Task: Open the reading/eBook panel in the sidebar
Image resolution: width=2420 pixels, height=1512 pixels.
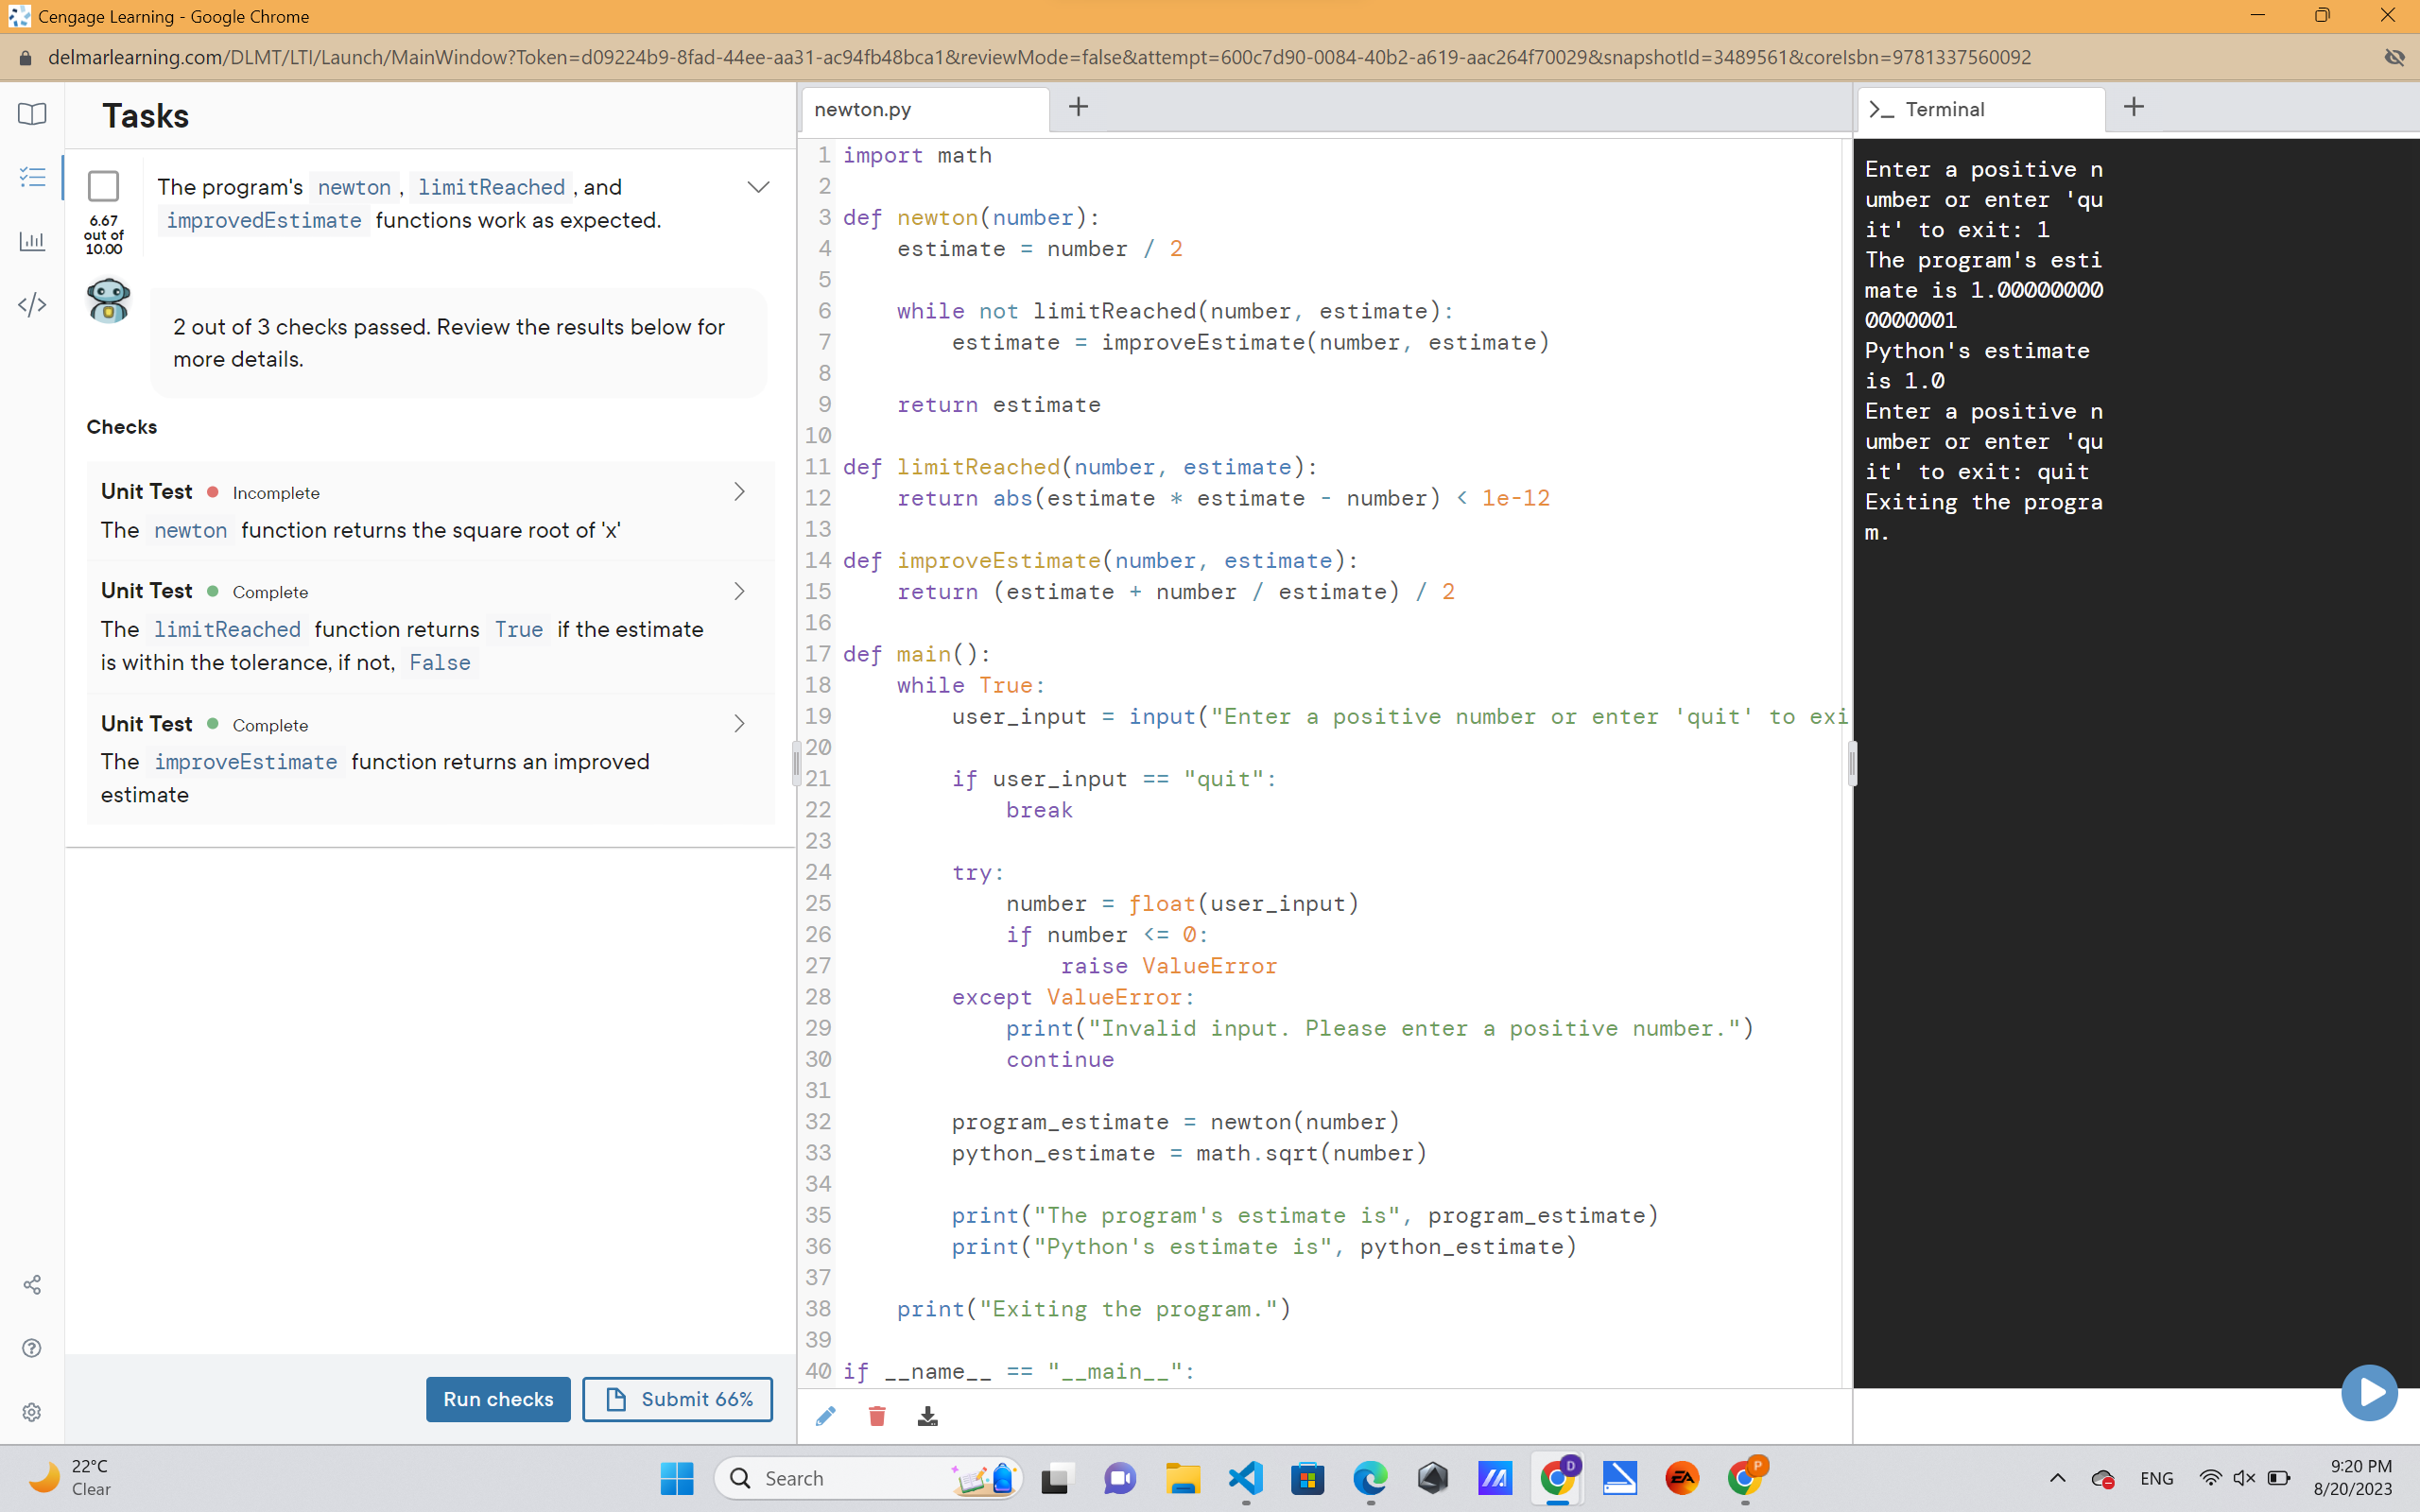Action: 31,114
